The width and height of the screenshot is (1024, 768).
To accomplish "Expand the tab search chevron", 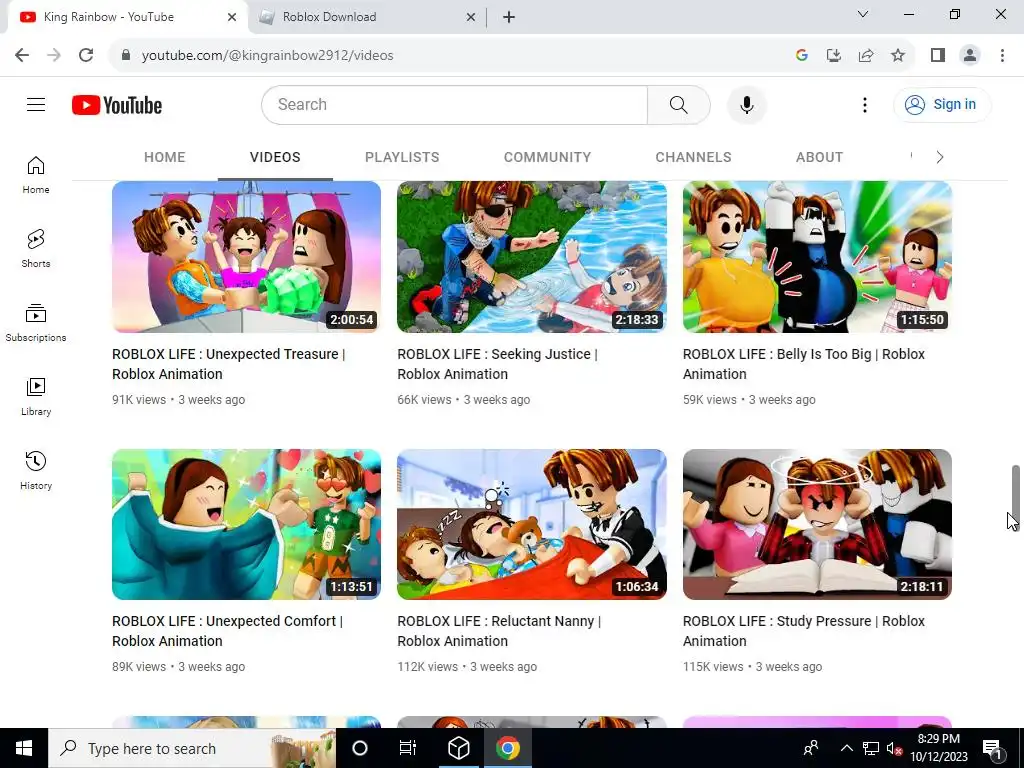I will [x=863, y=14].
